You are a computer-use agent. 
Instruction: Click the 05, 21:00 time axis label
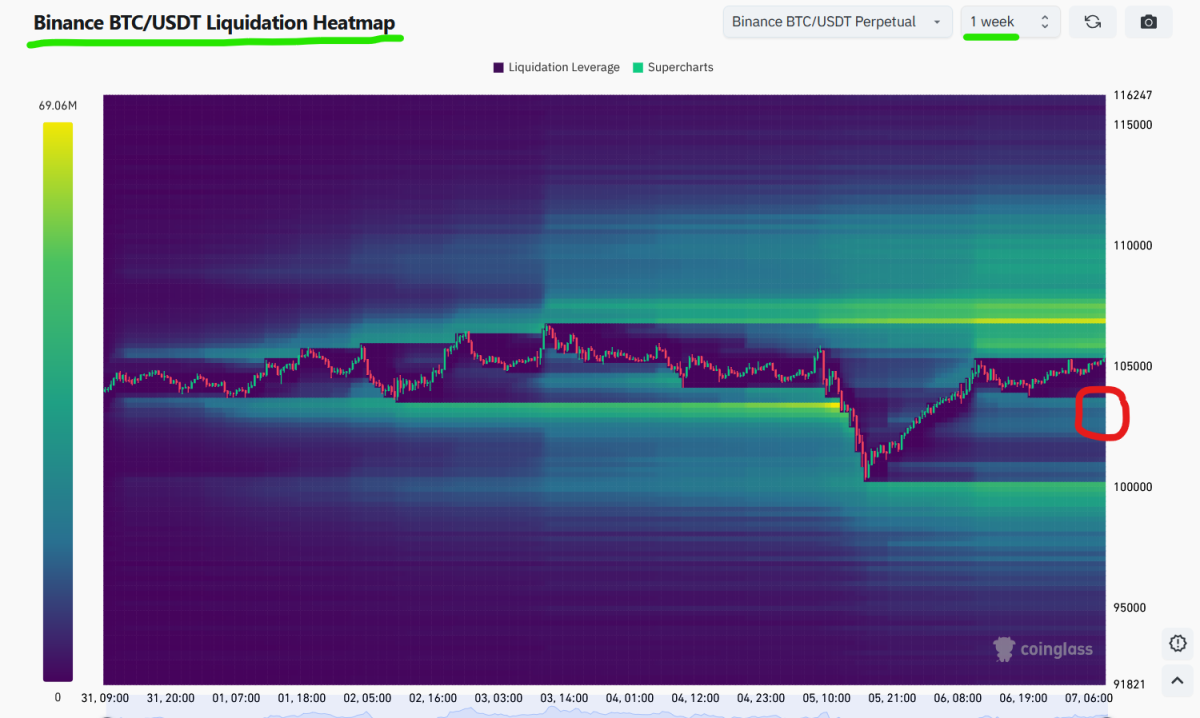click(890, 698)
